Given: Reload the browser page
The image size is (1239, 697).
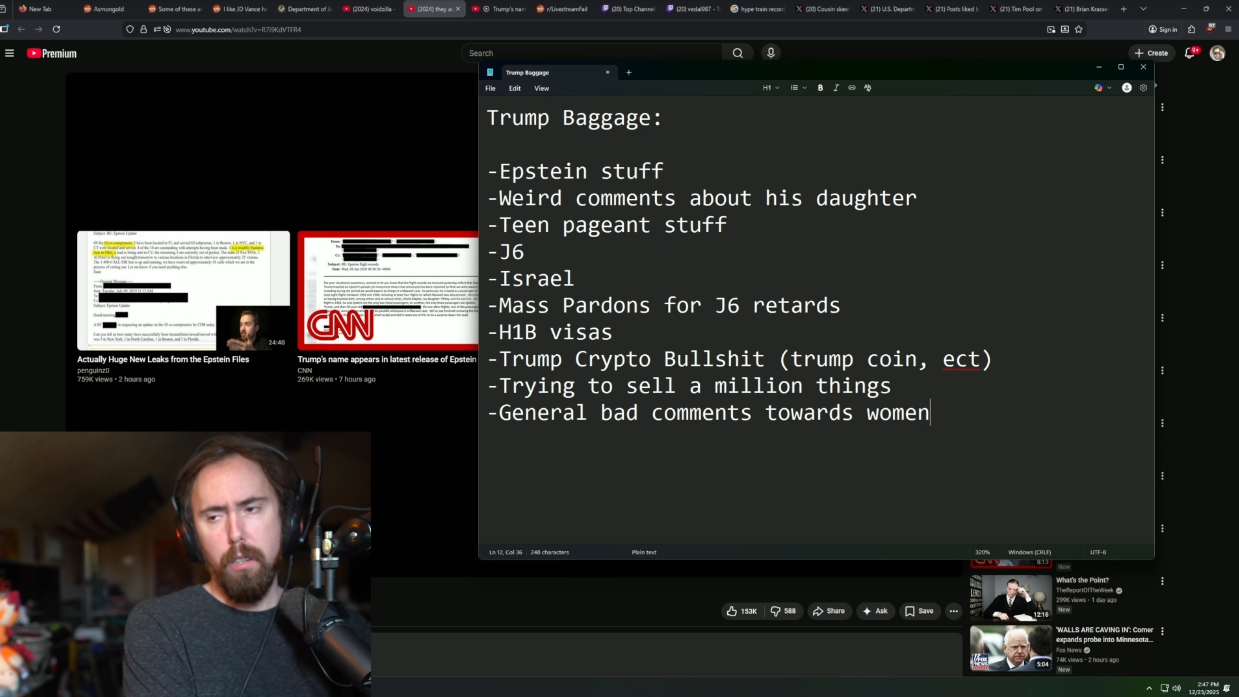Looking at the screenshot, I should coord(56,29).
